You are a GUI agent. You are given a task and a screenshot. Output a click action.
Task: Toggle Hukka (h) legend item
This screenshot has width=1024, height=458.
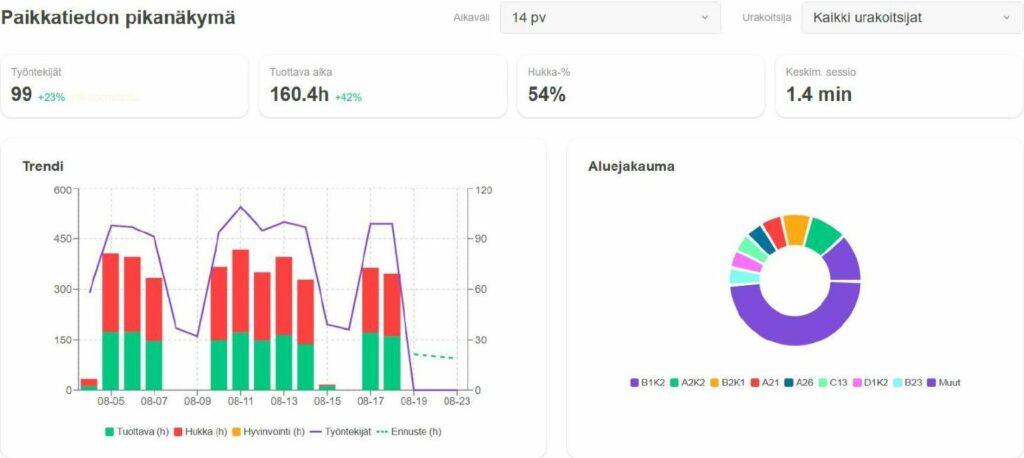click(x=200, y=432)
